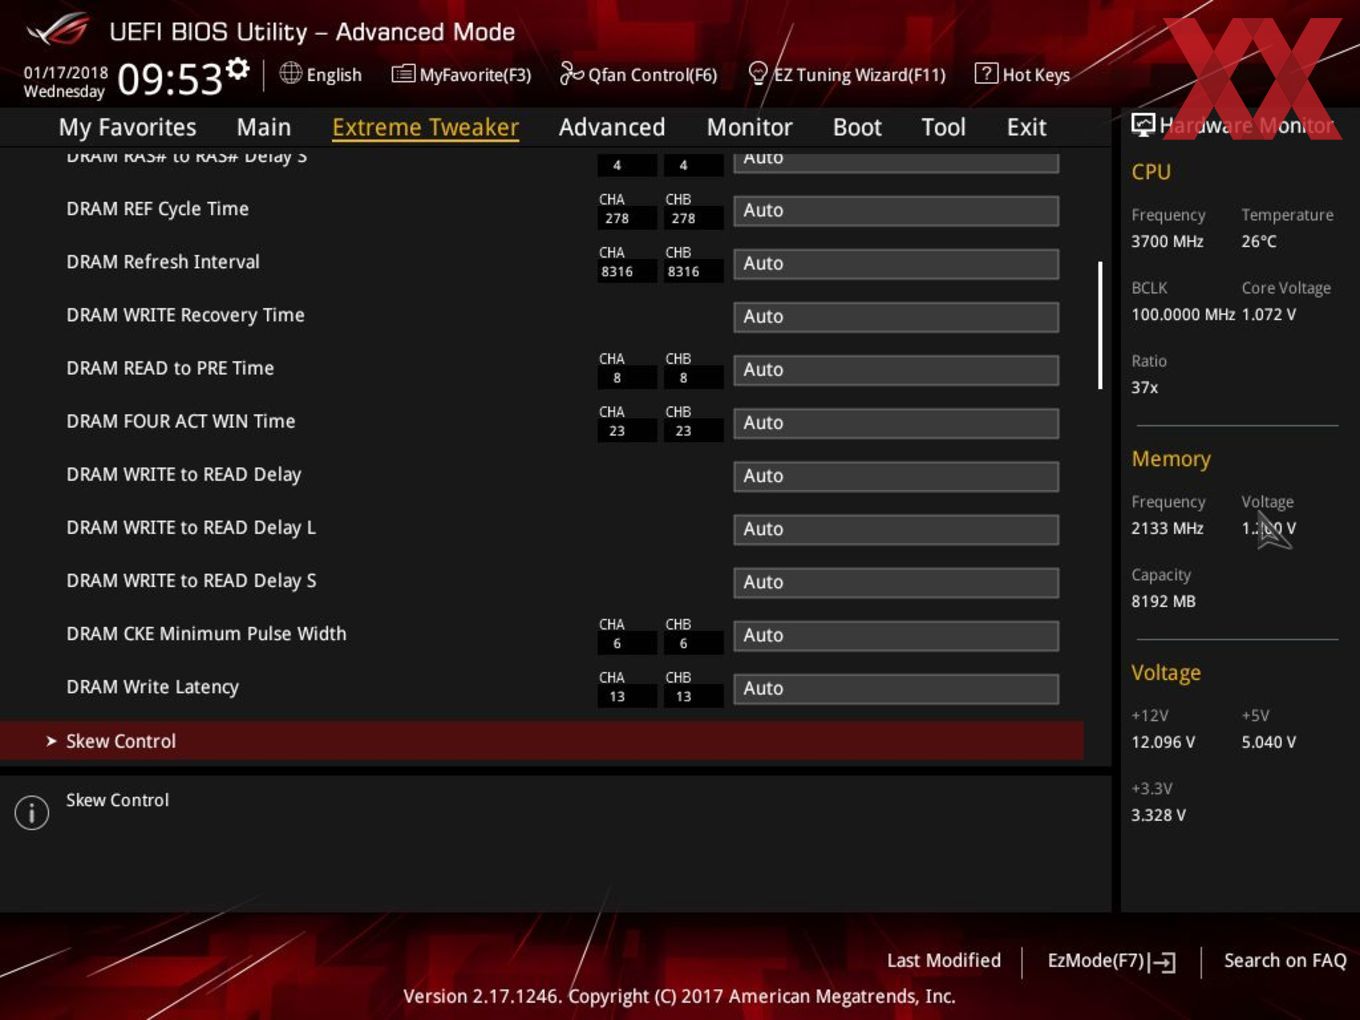This screenshot has height=1020, width=1360.
Task: Click the +3.3V value 3.328 V
Action: click(x=1158, y=815)
